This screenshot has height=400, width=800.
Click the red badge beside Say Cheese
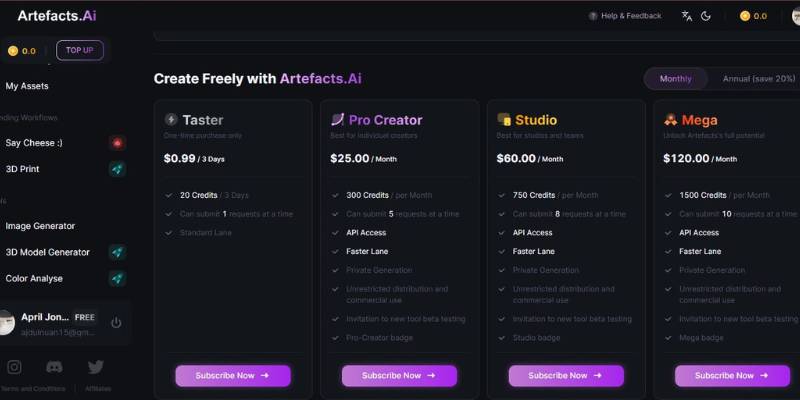117,143
